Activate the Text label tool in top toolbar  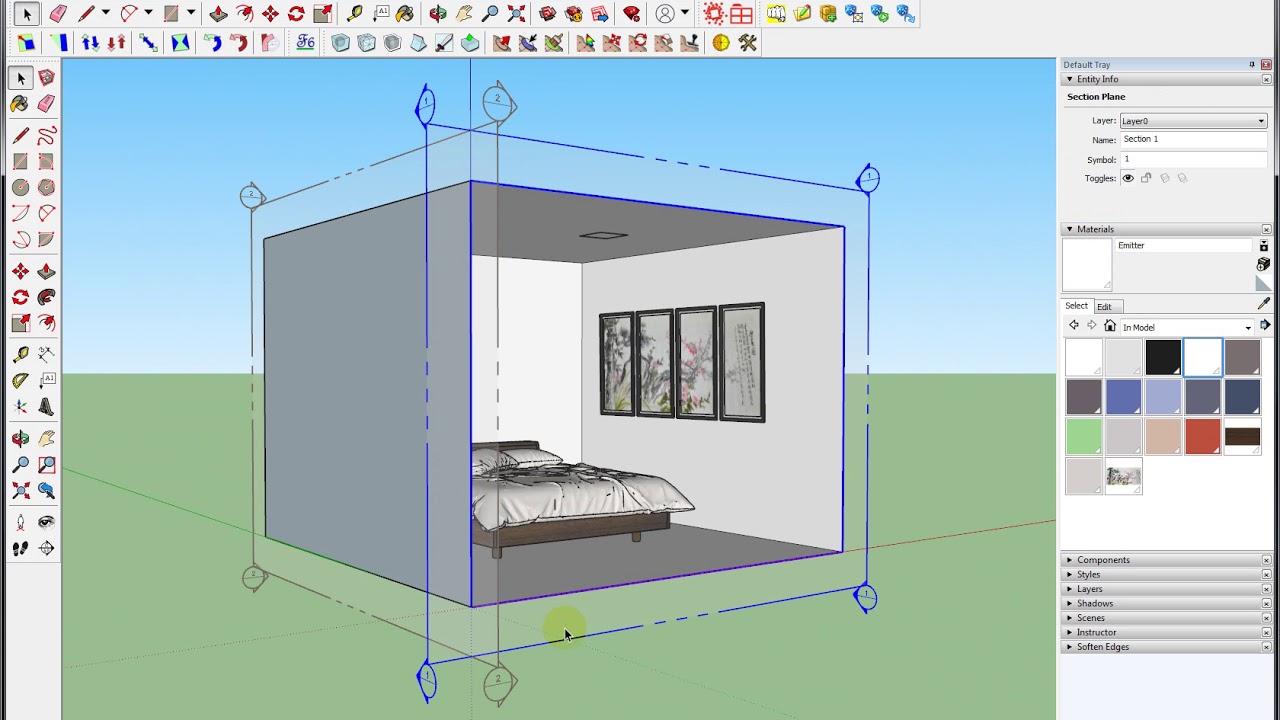point(381,14)
